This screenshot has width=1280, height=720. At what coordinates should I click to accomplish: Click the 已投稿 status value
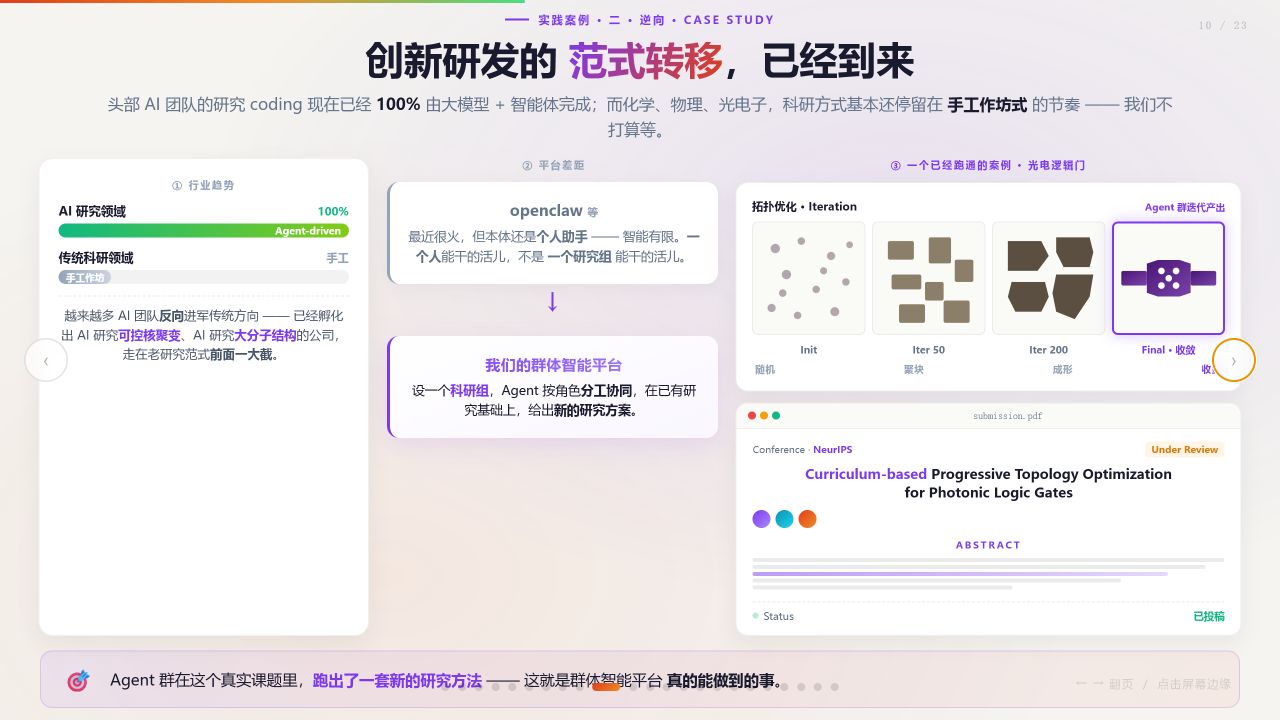[x=1209, y=616]
